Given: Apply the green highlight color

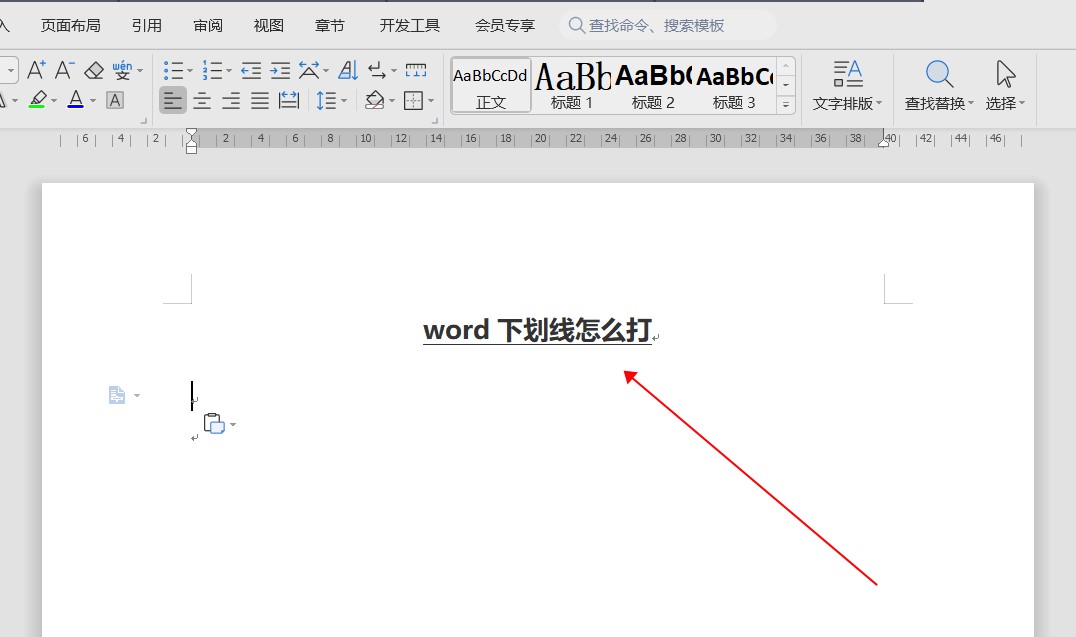Looking at the screenshot, I should [x=37, y=100].
